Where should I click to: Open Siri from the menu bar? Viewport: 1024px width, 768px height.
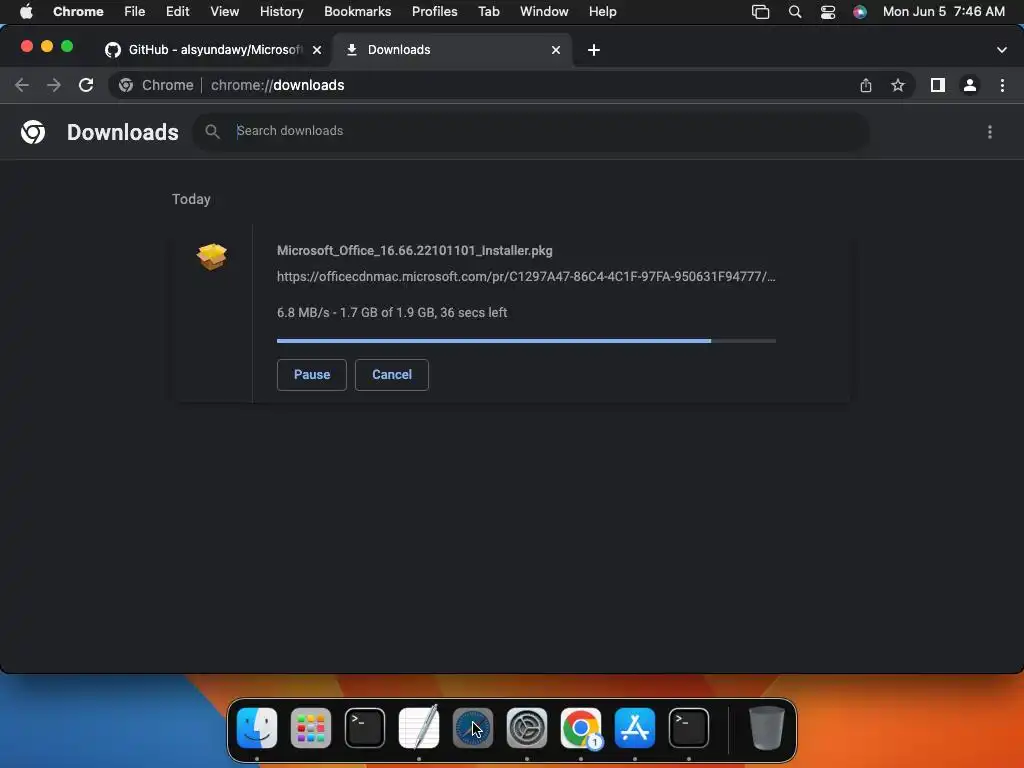tap(860, 12)
